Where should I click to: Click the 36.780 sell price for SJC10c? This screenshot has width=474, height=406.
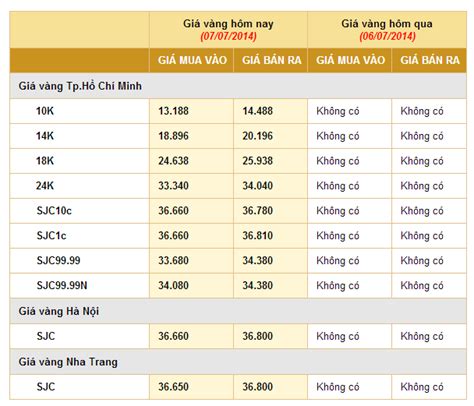pyautogui.click(x=270, y=210)
